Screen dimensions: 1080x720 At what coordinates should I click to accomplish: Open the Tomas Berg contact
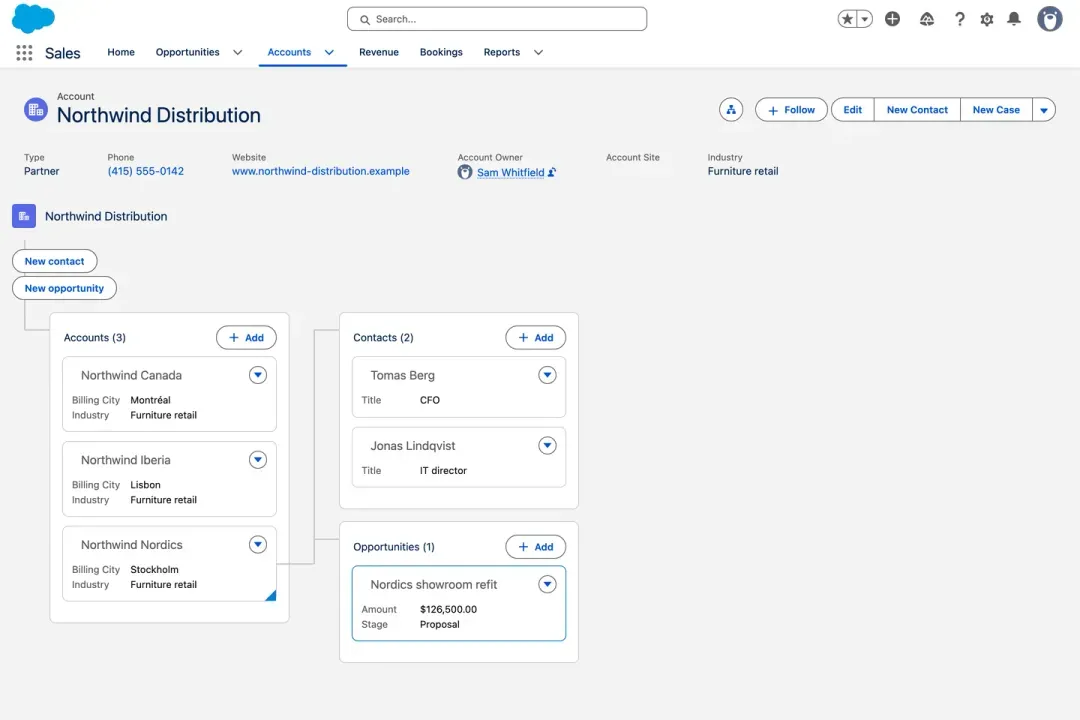click(402, 376)
